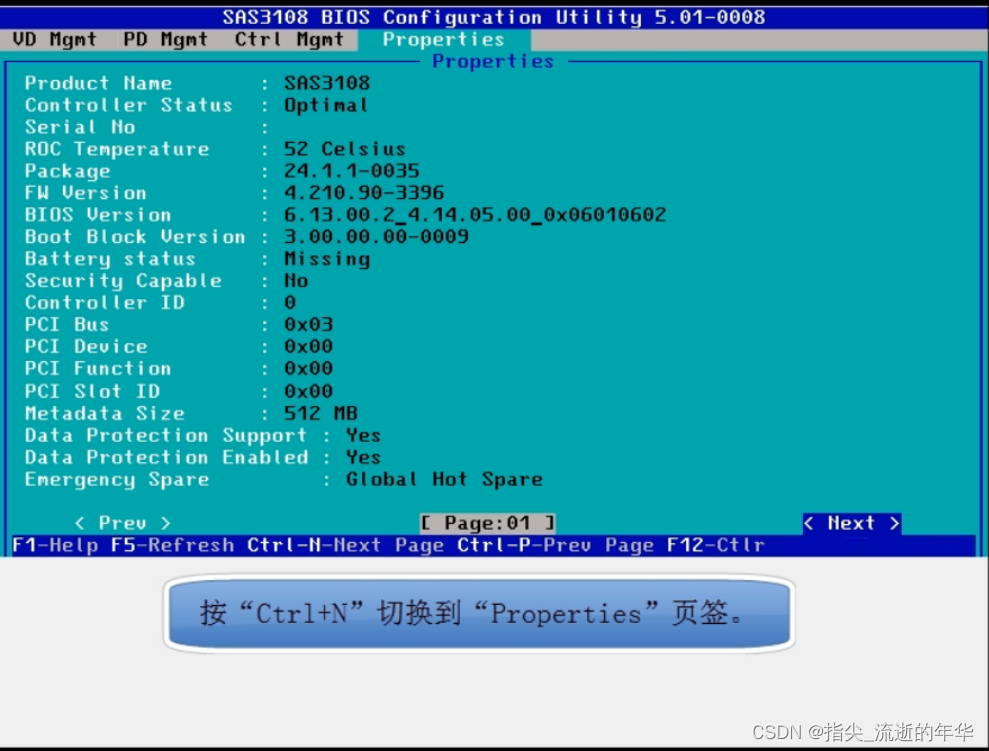The image size is (989, 751).
Task: Click the PCI Slot ID value 0x00
Action: [x=308, y=391]
